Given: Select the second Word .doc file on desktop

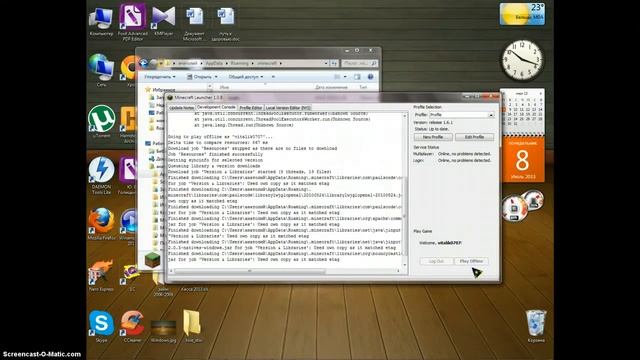Looking at the screenshot, I should pyautogui.click(x=225, y=24).
